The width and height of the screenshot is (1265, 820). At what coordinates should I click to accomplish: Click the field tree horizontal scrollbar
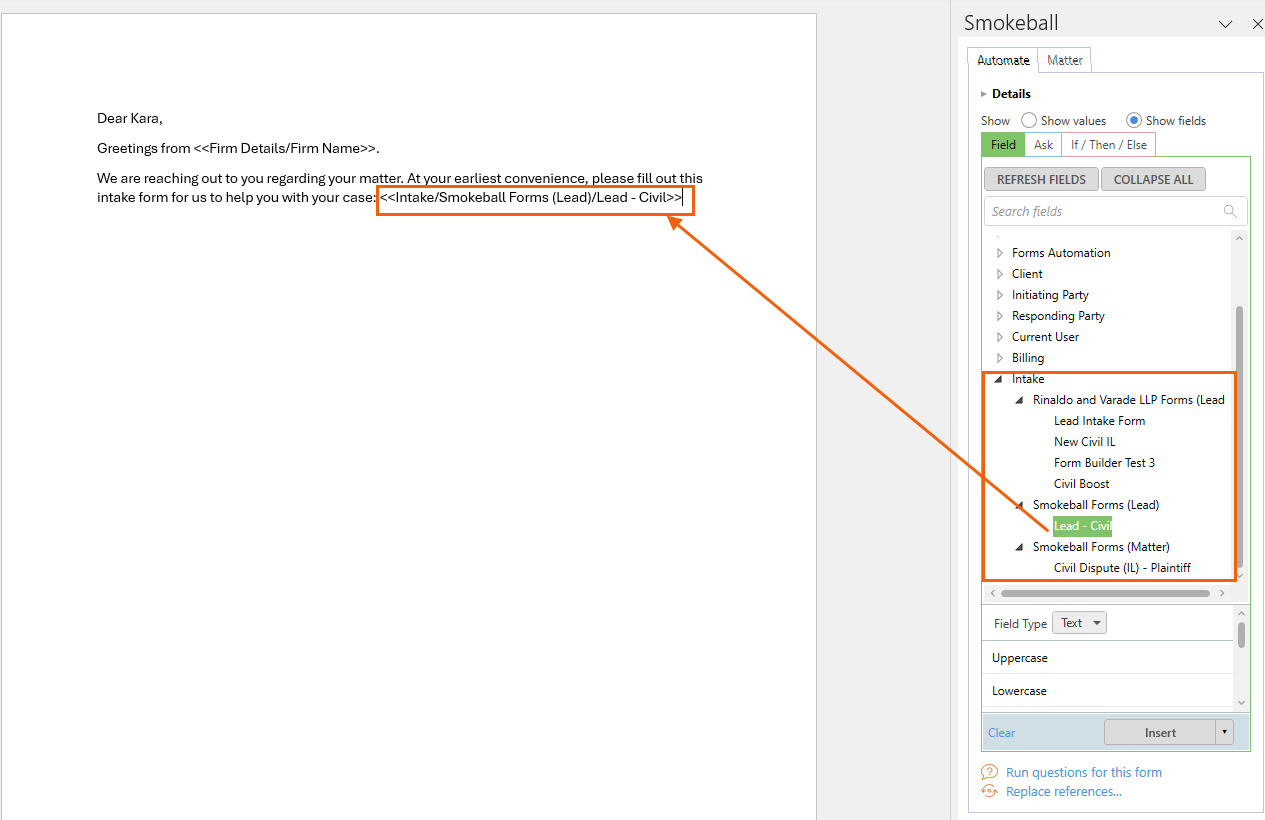[x=1105, y=593]
